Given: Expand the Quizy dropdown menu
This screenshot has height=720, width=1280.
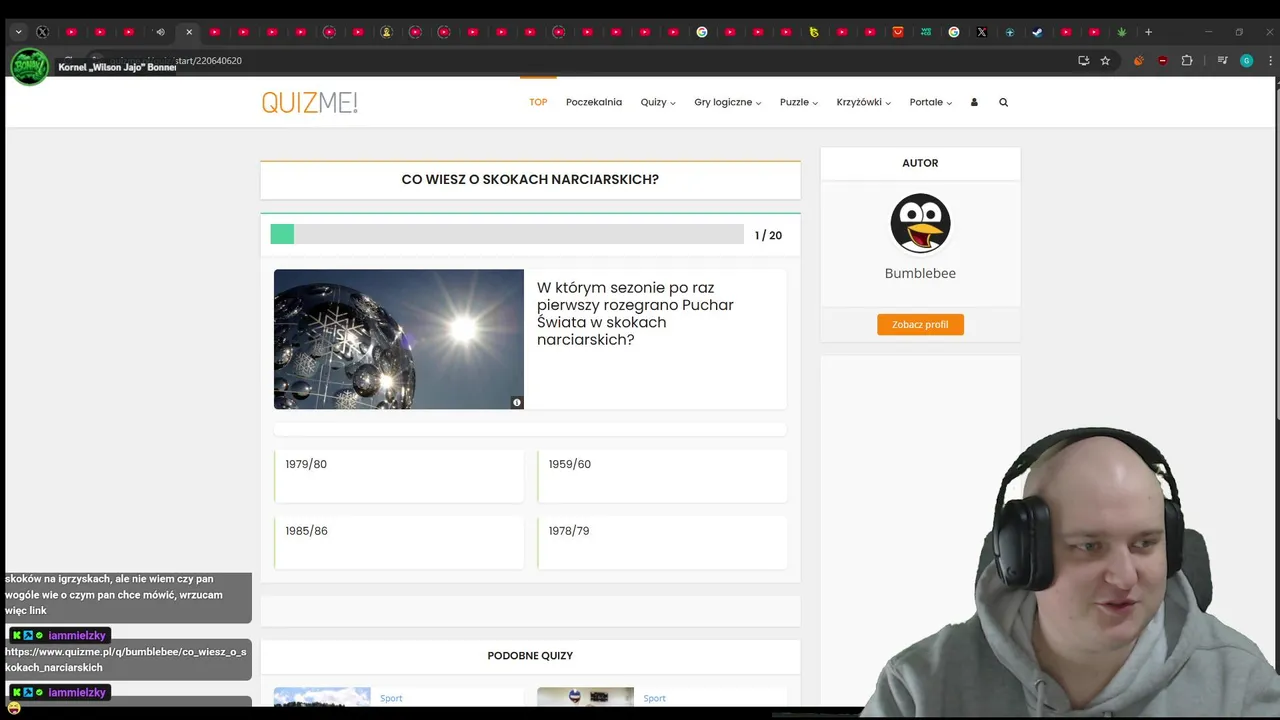Looking at the screenshot, I should pos(658,102).
